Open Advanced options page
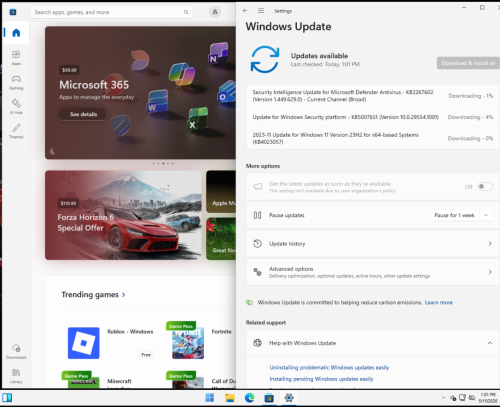The width and height of the screenshot is (500, 407). click(372, 272)
